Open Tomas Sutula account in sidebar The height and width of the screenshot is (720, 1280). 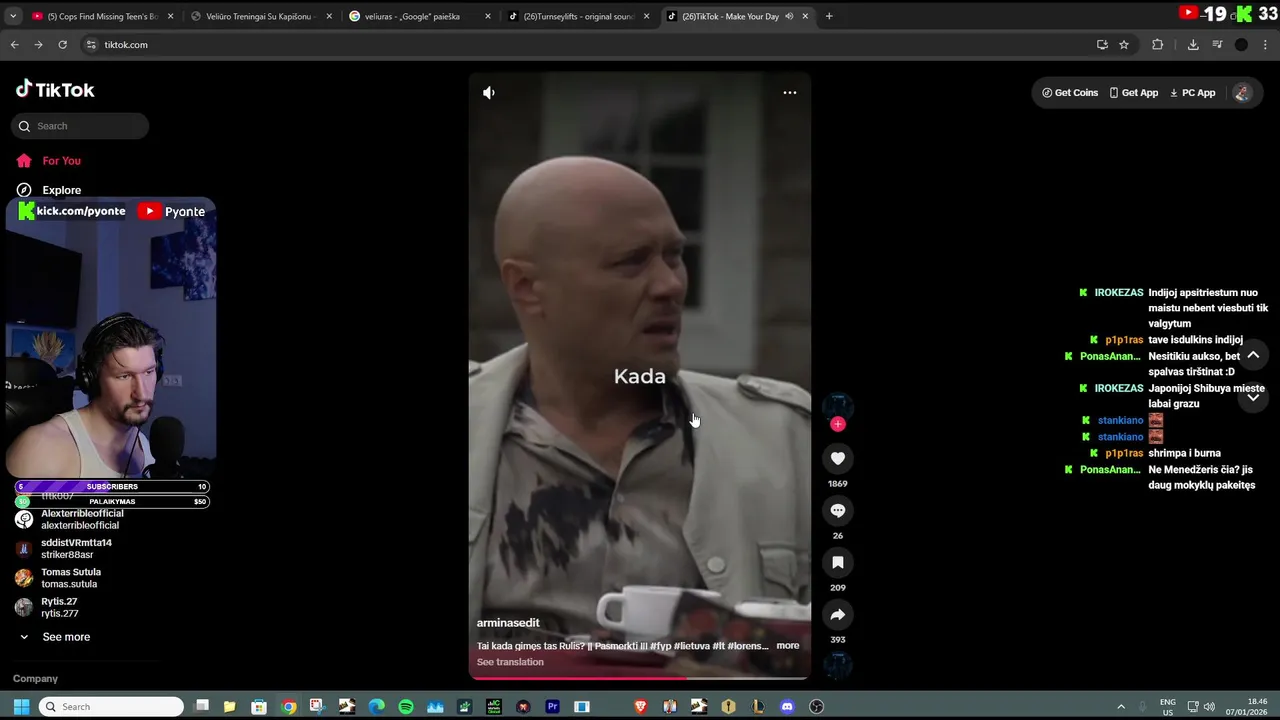(x=71, y=578)
